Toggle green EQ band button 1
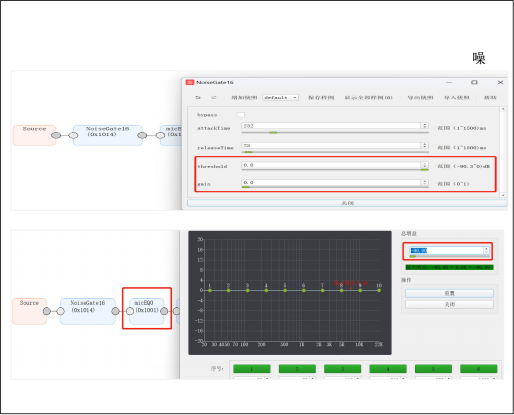 coord(252,369)
